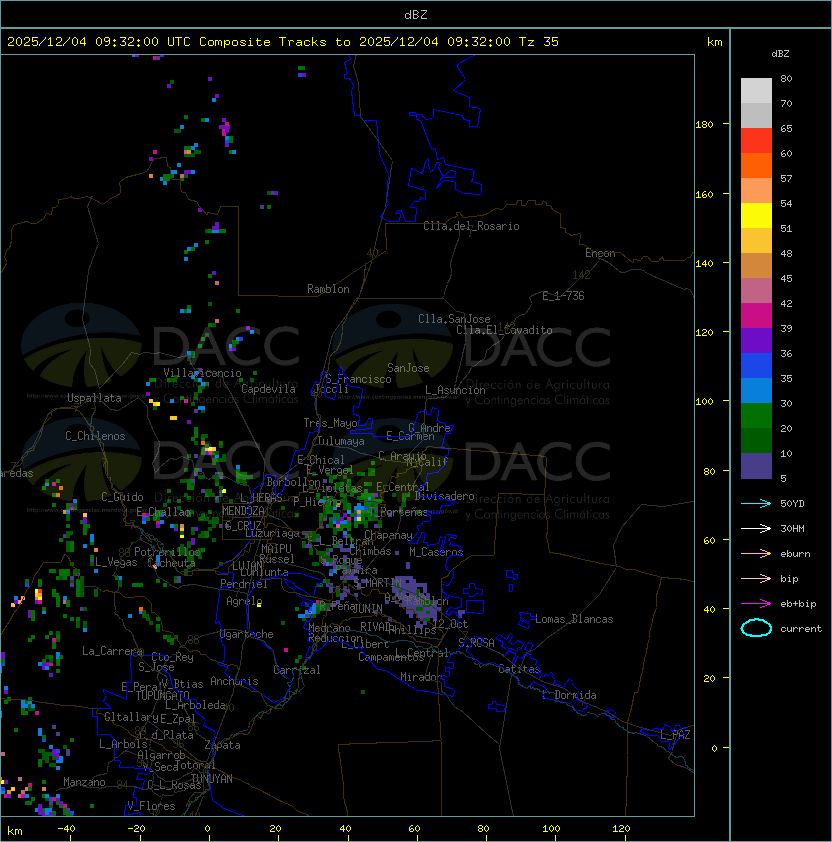Click the 'M_Caseros' map label
The width and height of the screenshot is (832, 842).
(x=436, y=551)
